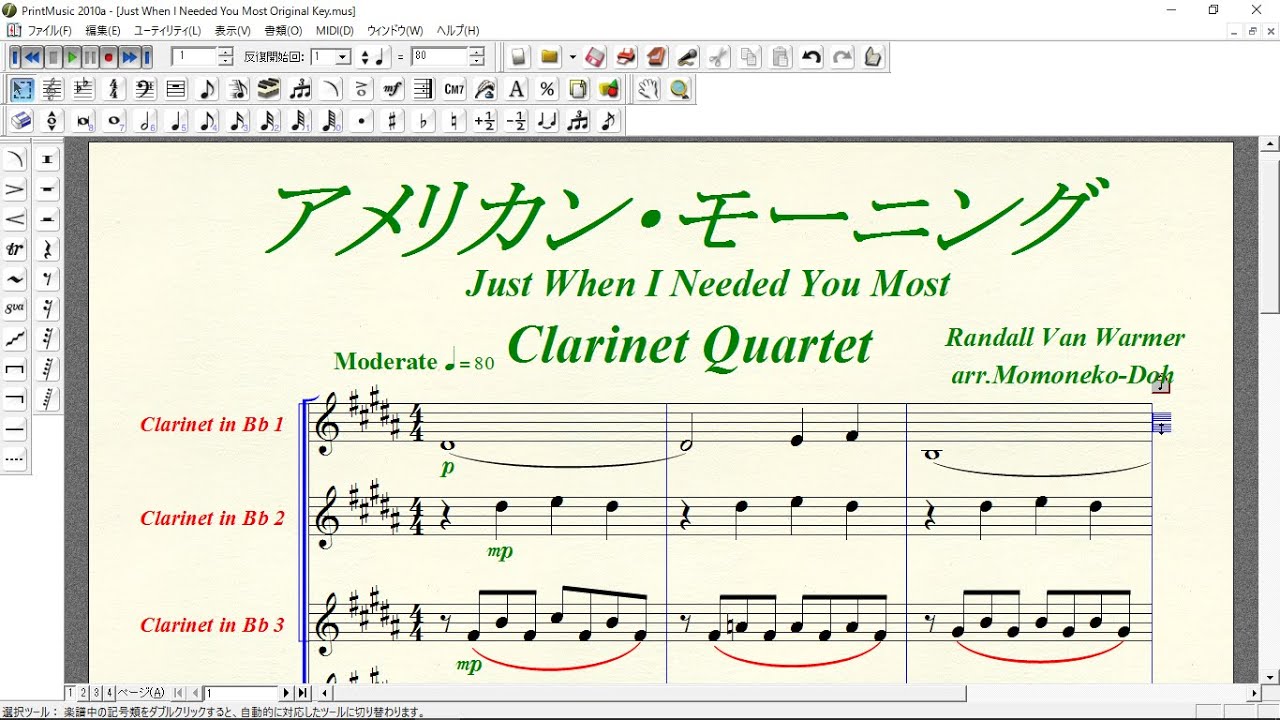Select the Selection tool arrow icon
The width and height of the screenshot is (1280, 720).
(21, 89)
